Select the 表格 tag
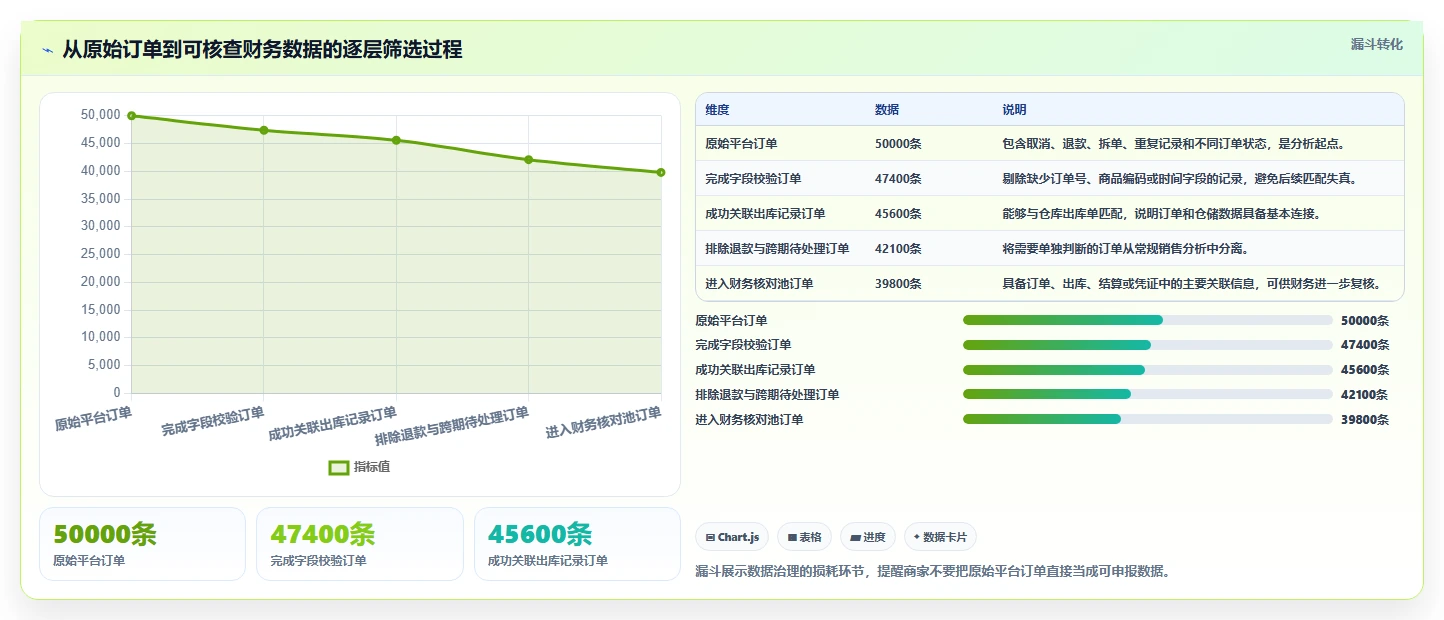Screen dimensions: 1444x620 pyautogui.click(x=805, y=537)
